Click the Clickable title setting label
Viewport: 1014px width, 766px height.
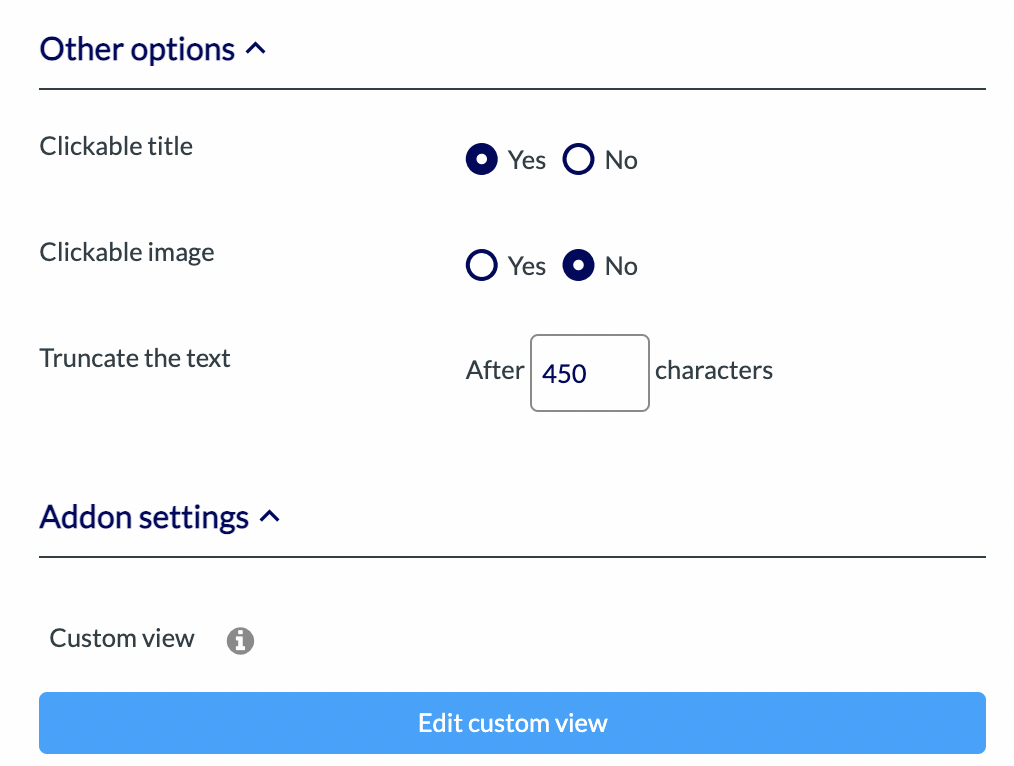click(x=116, y=146)
